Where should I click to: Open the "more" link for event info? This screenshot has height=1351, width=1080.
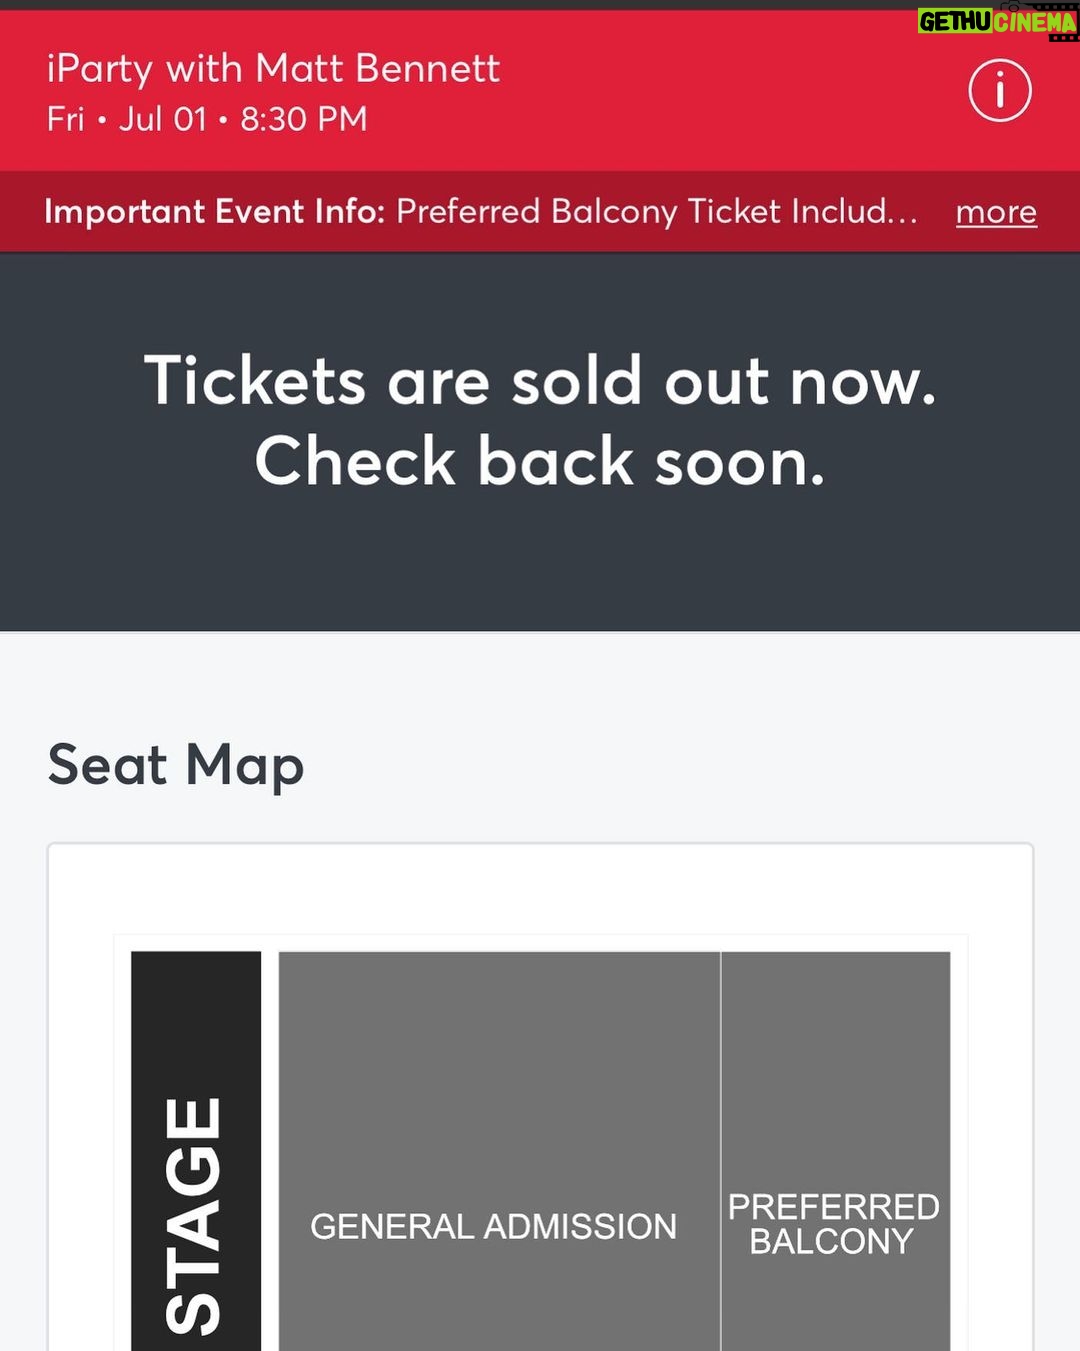(x=996, y=212)
